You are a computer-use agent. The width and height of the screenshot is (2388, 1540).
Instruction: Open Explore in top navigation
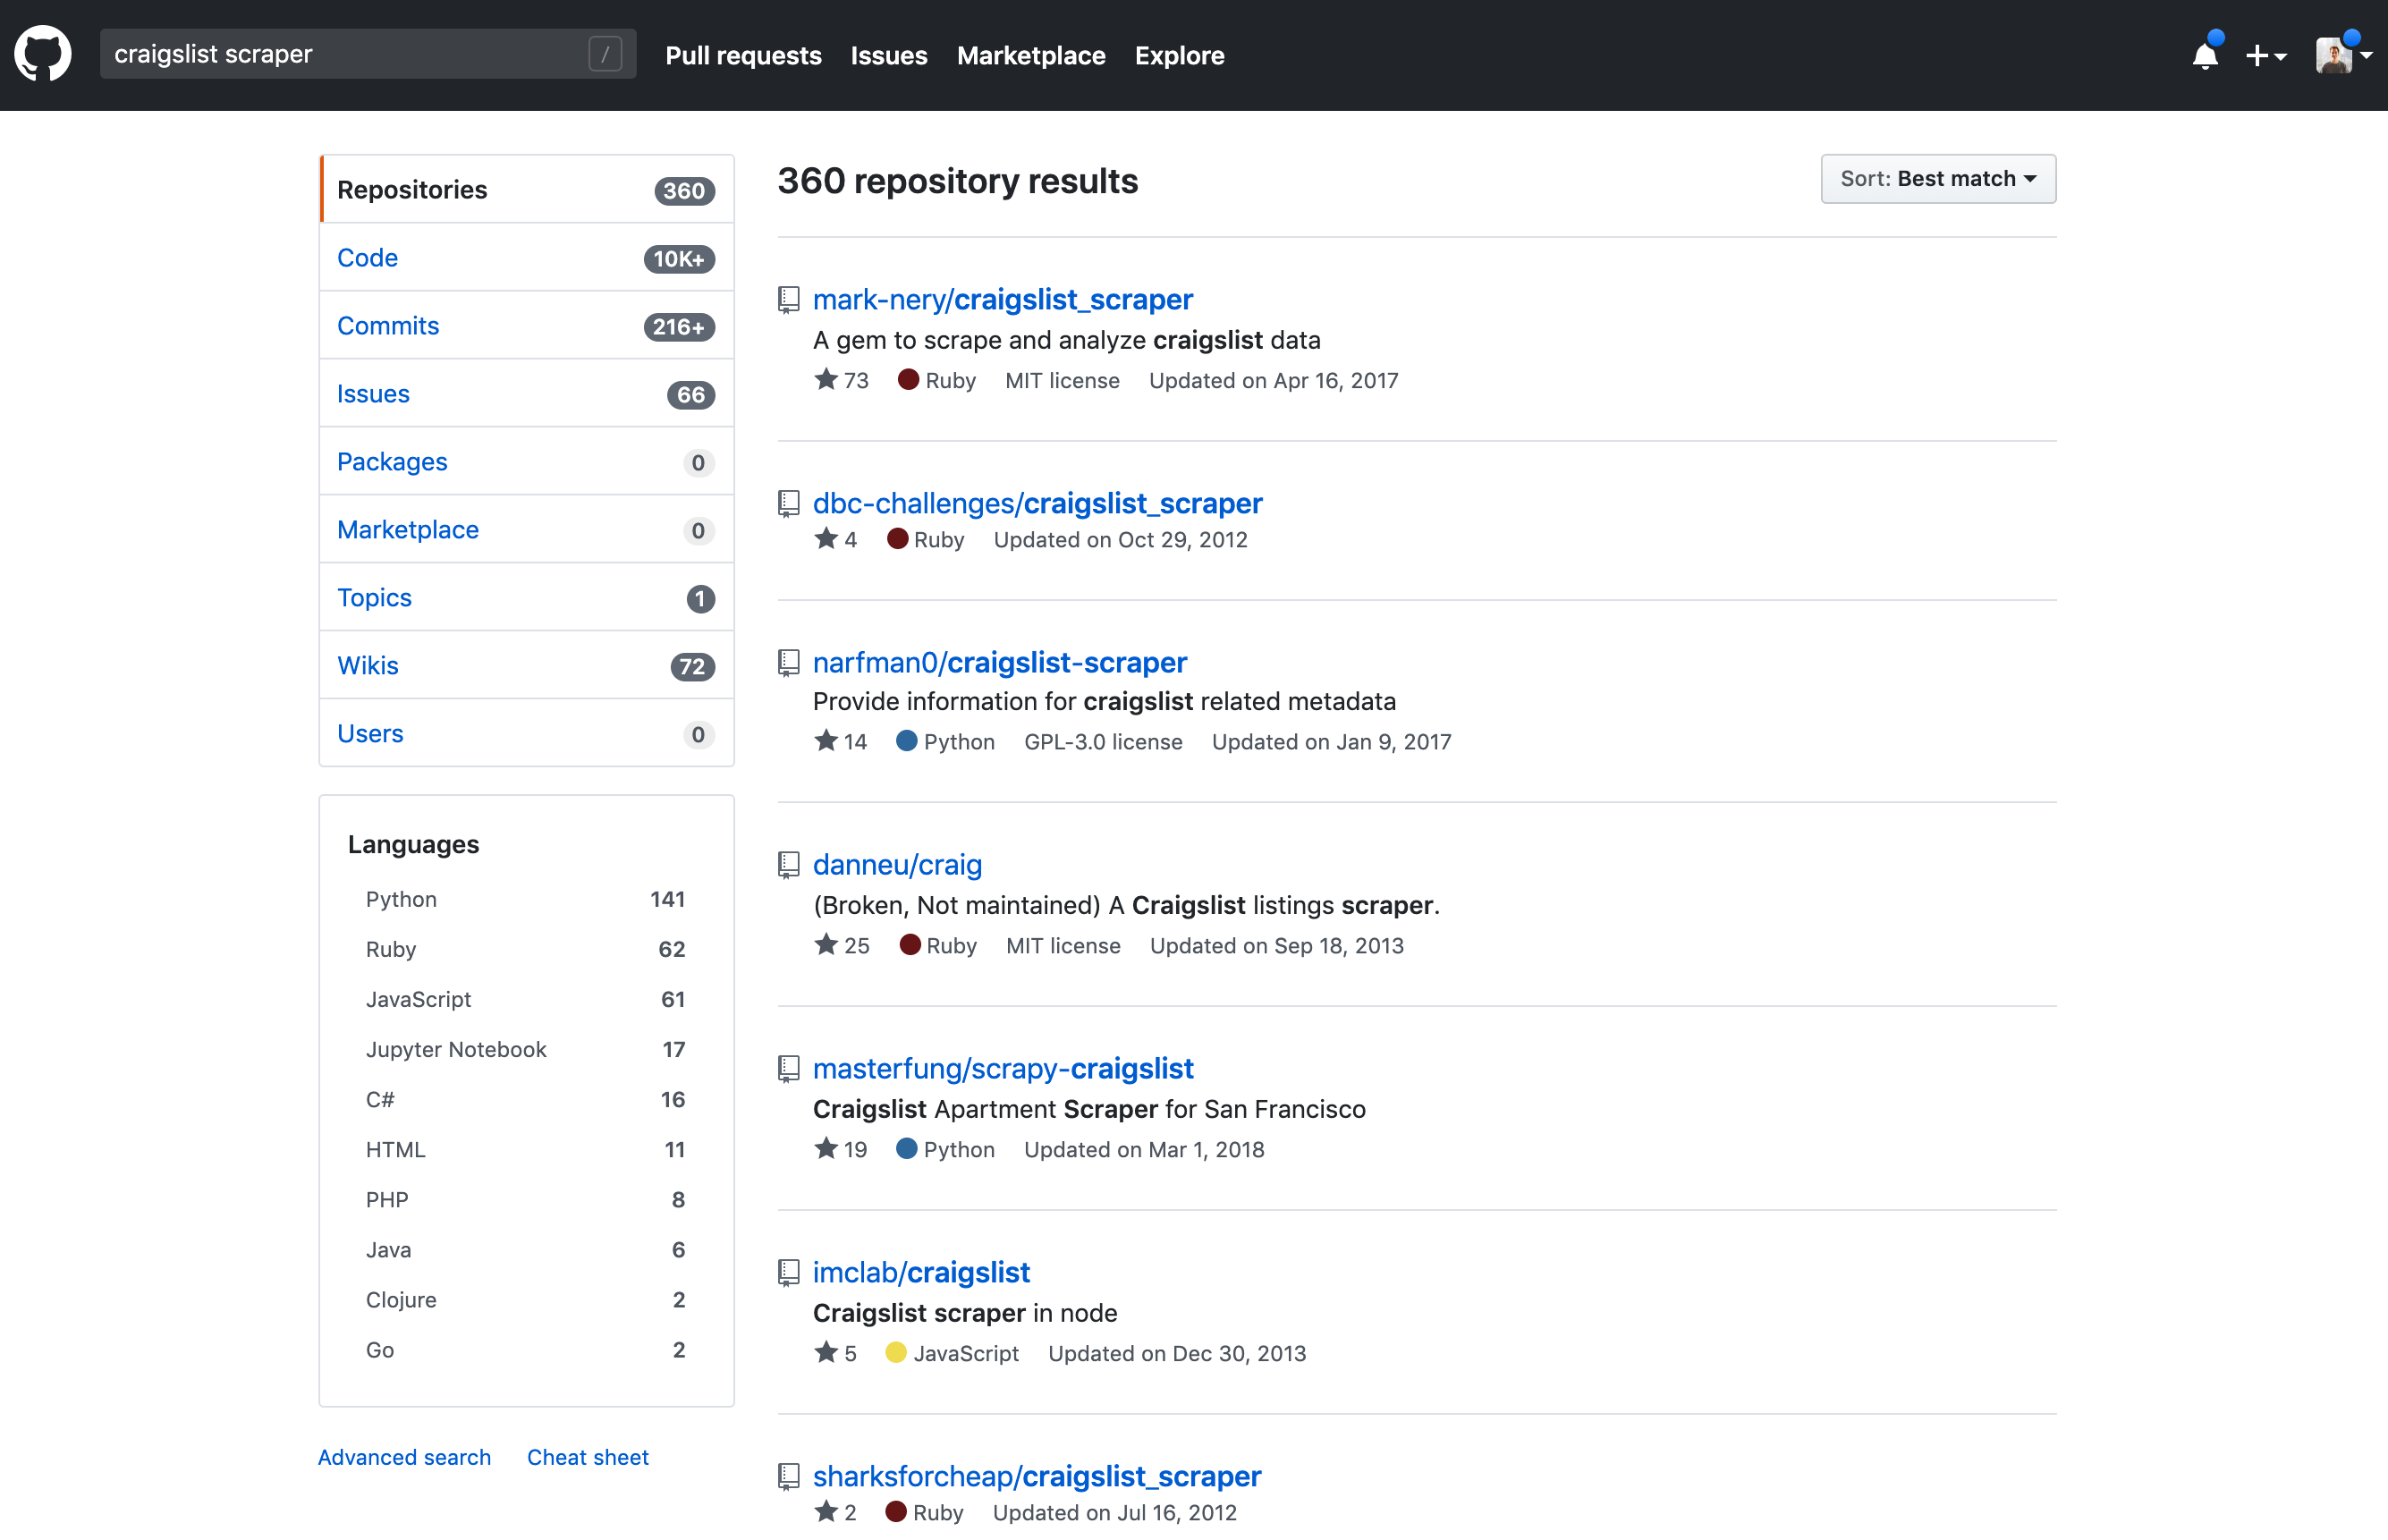pos(1179,55)
